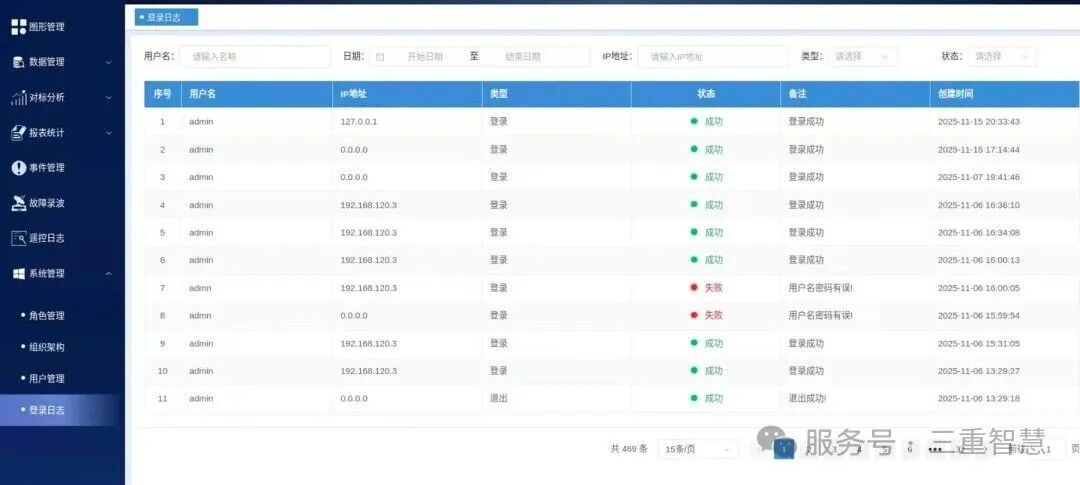This screenshot has width=1080, height=485.
Task: Click the IP地址 column header
Action: [x=407, y=94]
